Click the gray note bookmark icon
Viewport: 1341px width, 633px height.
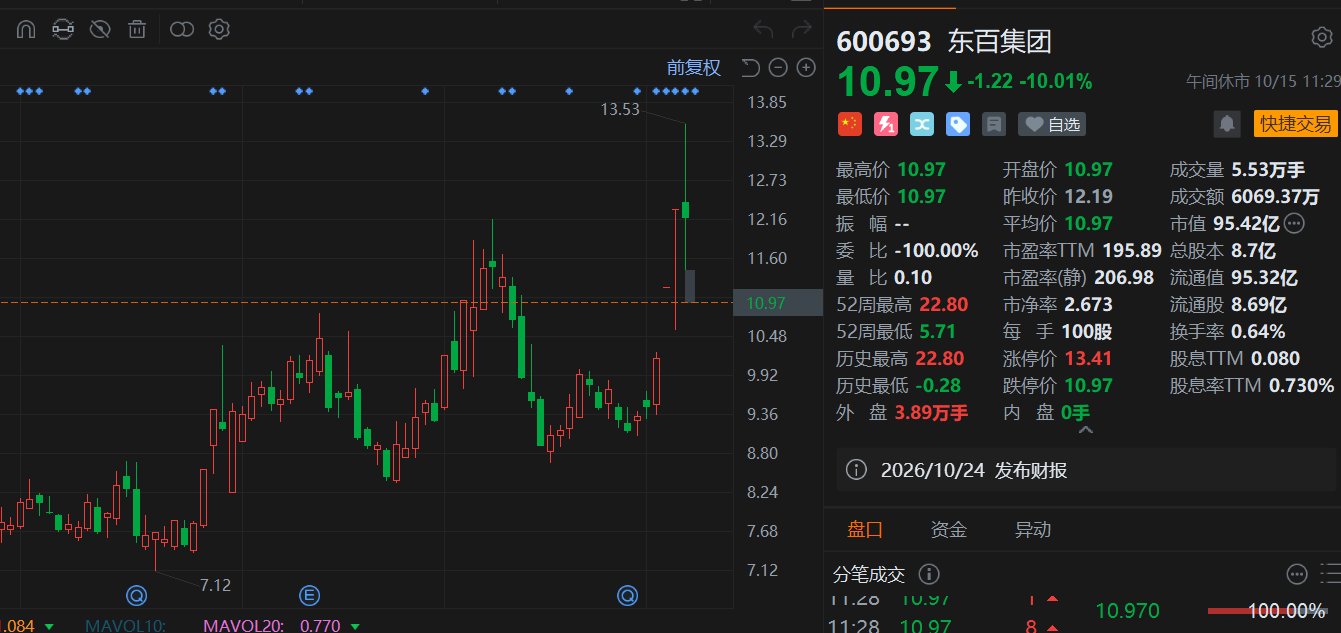(994, 124)
